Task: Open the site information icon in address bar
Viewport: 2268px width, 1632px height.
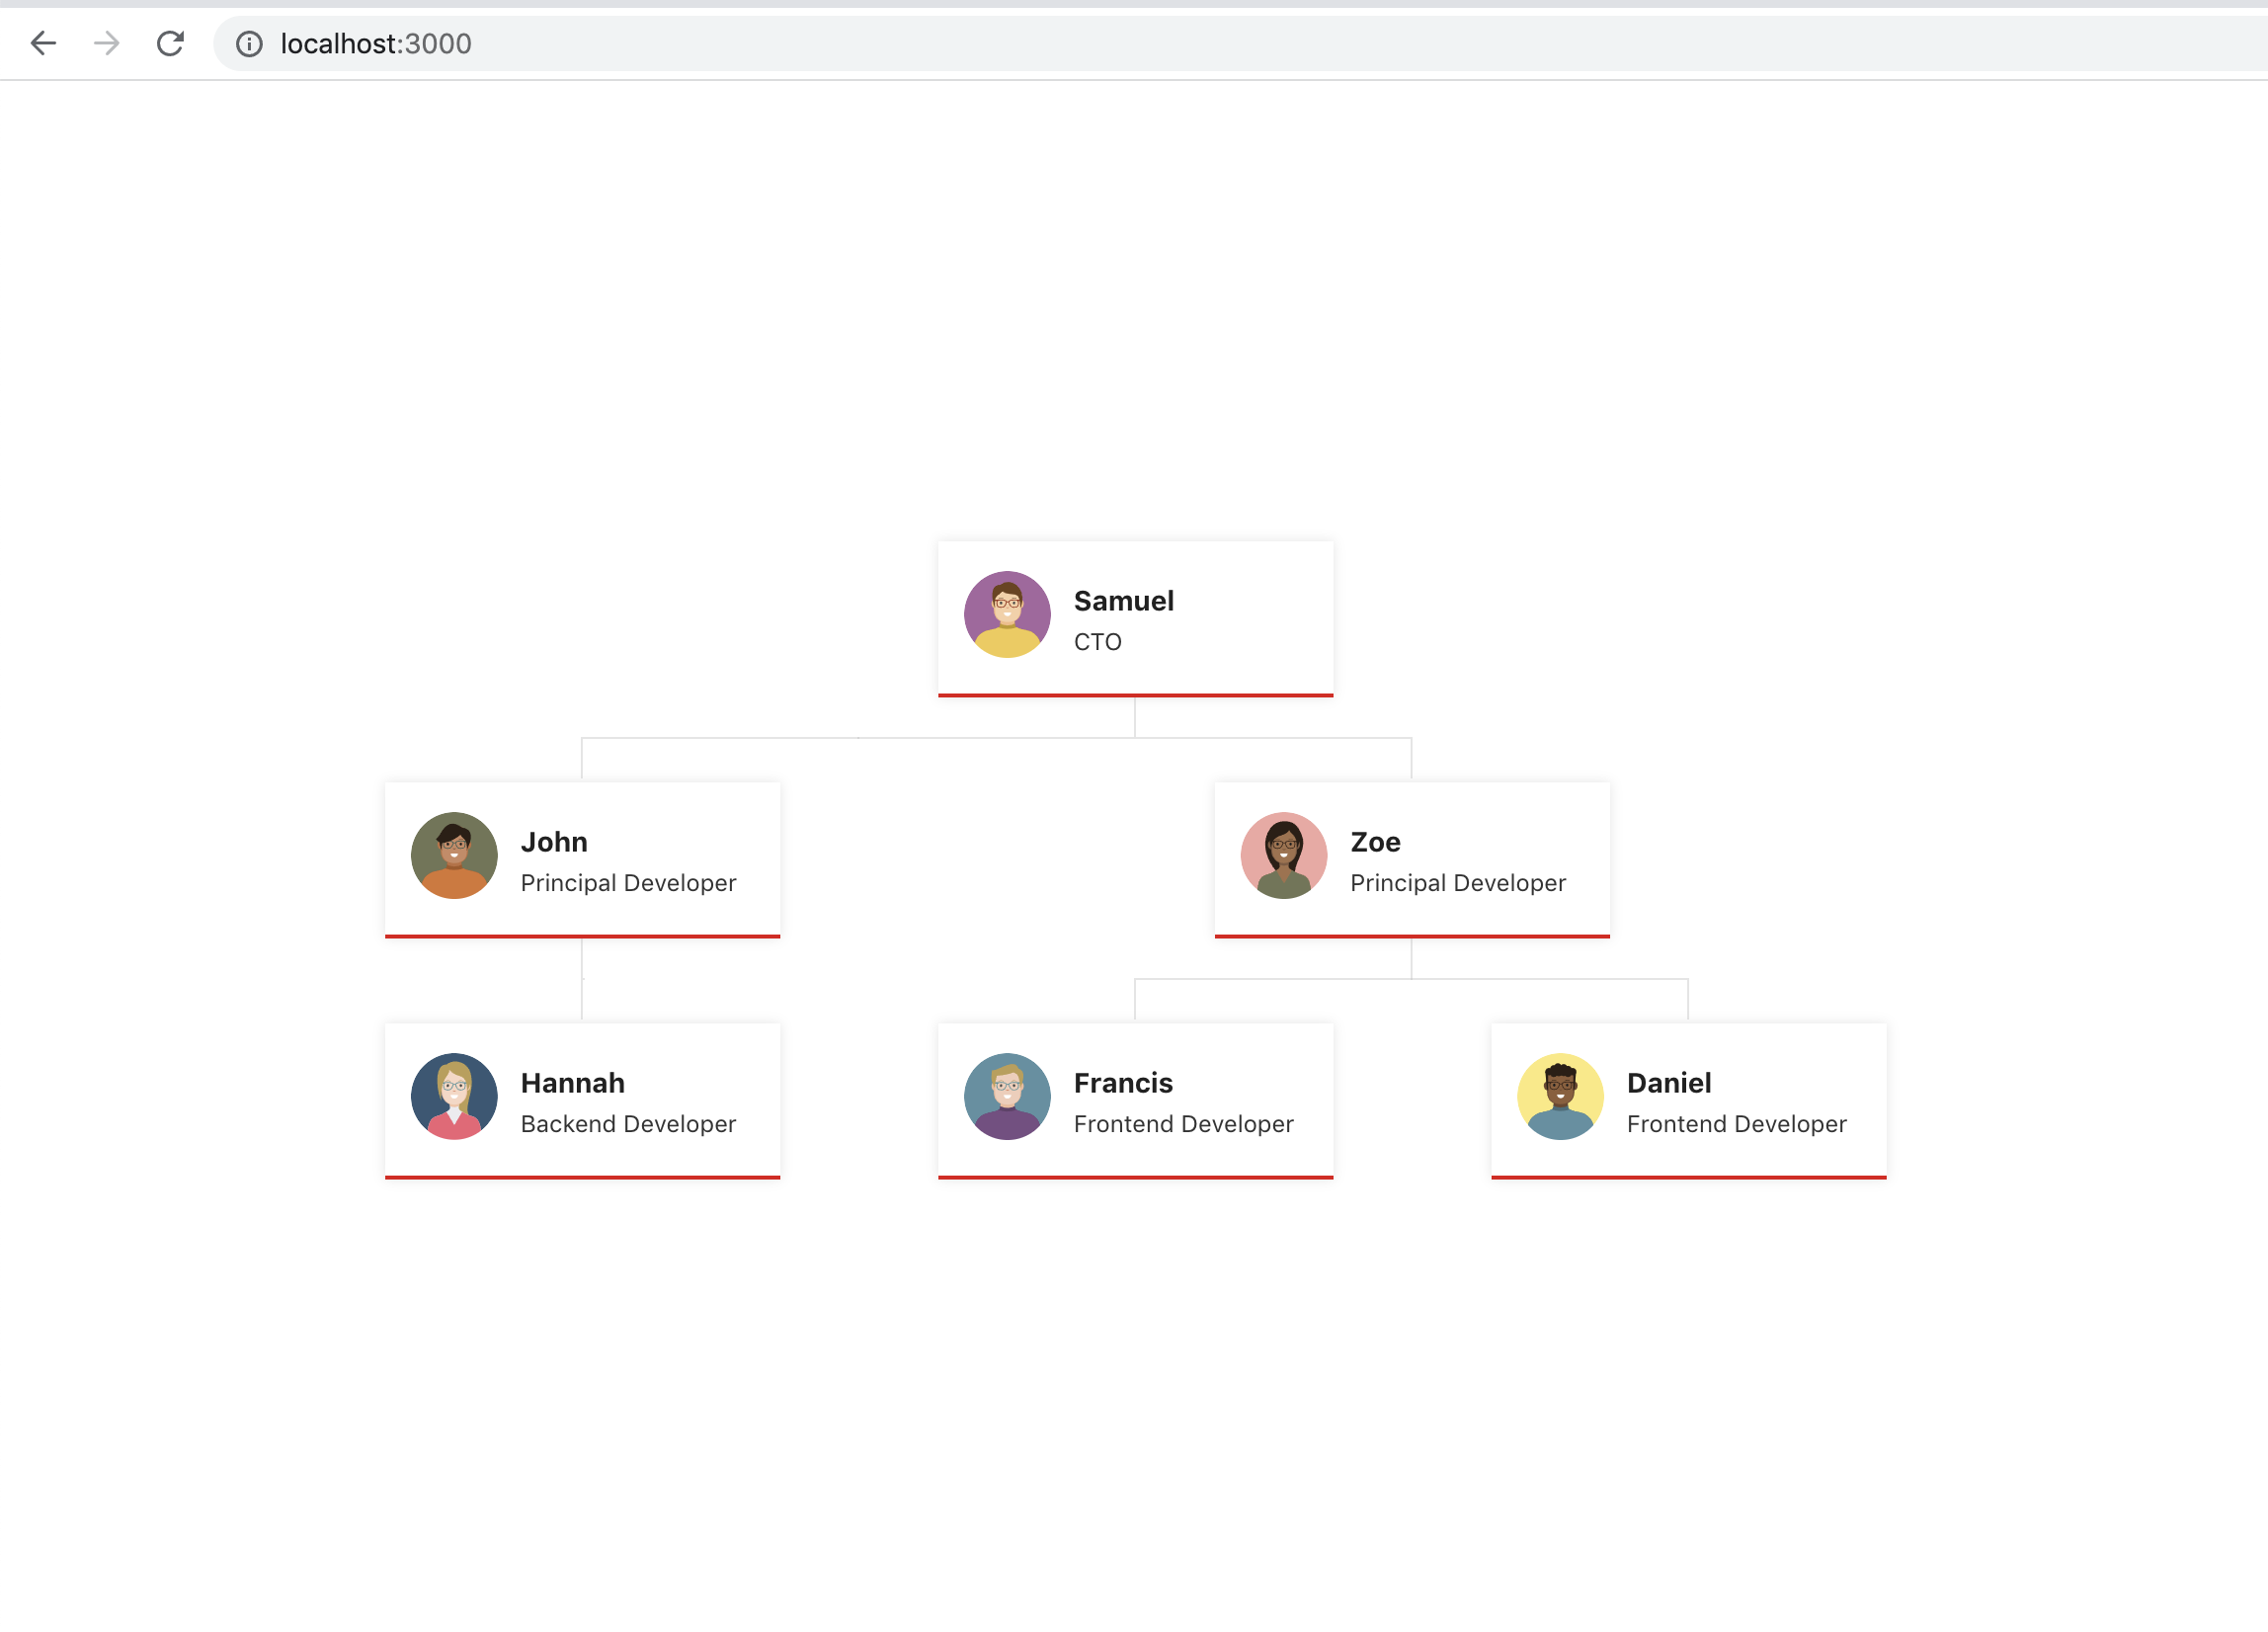Action: point(249,44)
